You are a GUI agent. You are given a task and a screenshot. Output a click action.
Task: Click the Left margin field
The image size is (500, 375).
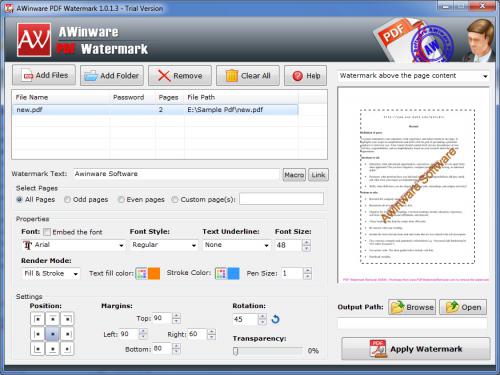129,334
